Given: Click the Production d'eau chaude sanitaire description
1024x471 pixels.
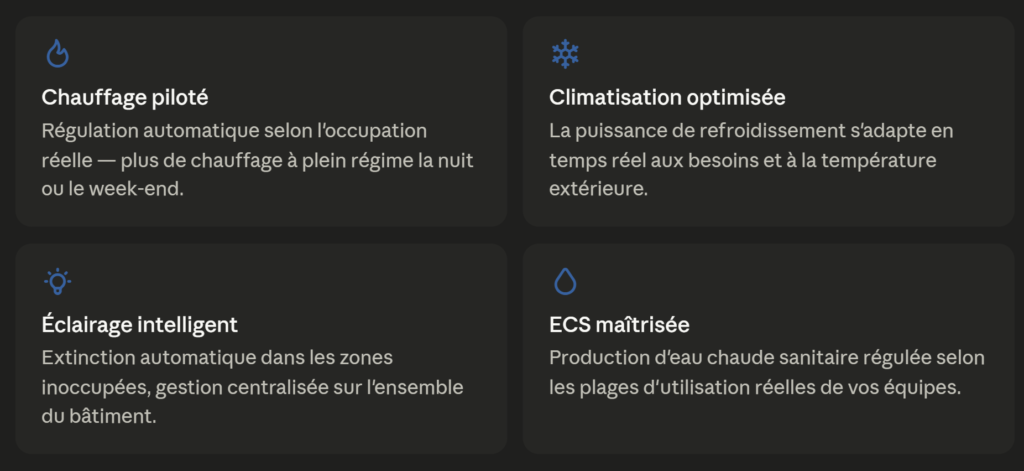Looking at the screenshot, I should [x=767, y=372].
